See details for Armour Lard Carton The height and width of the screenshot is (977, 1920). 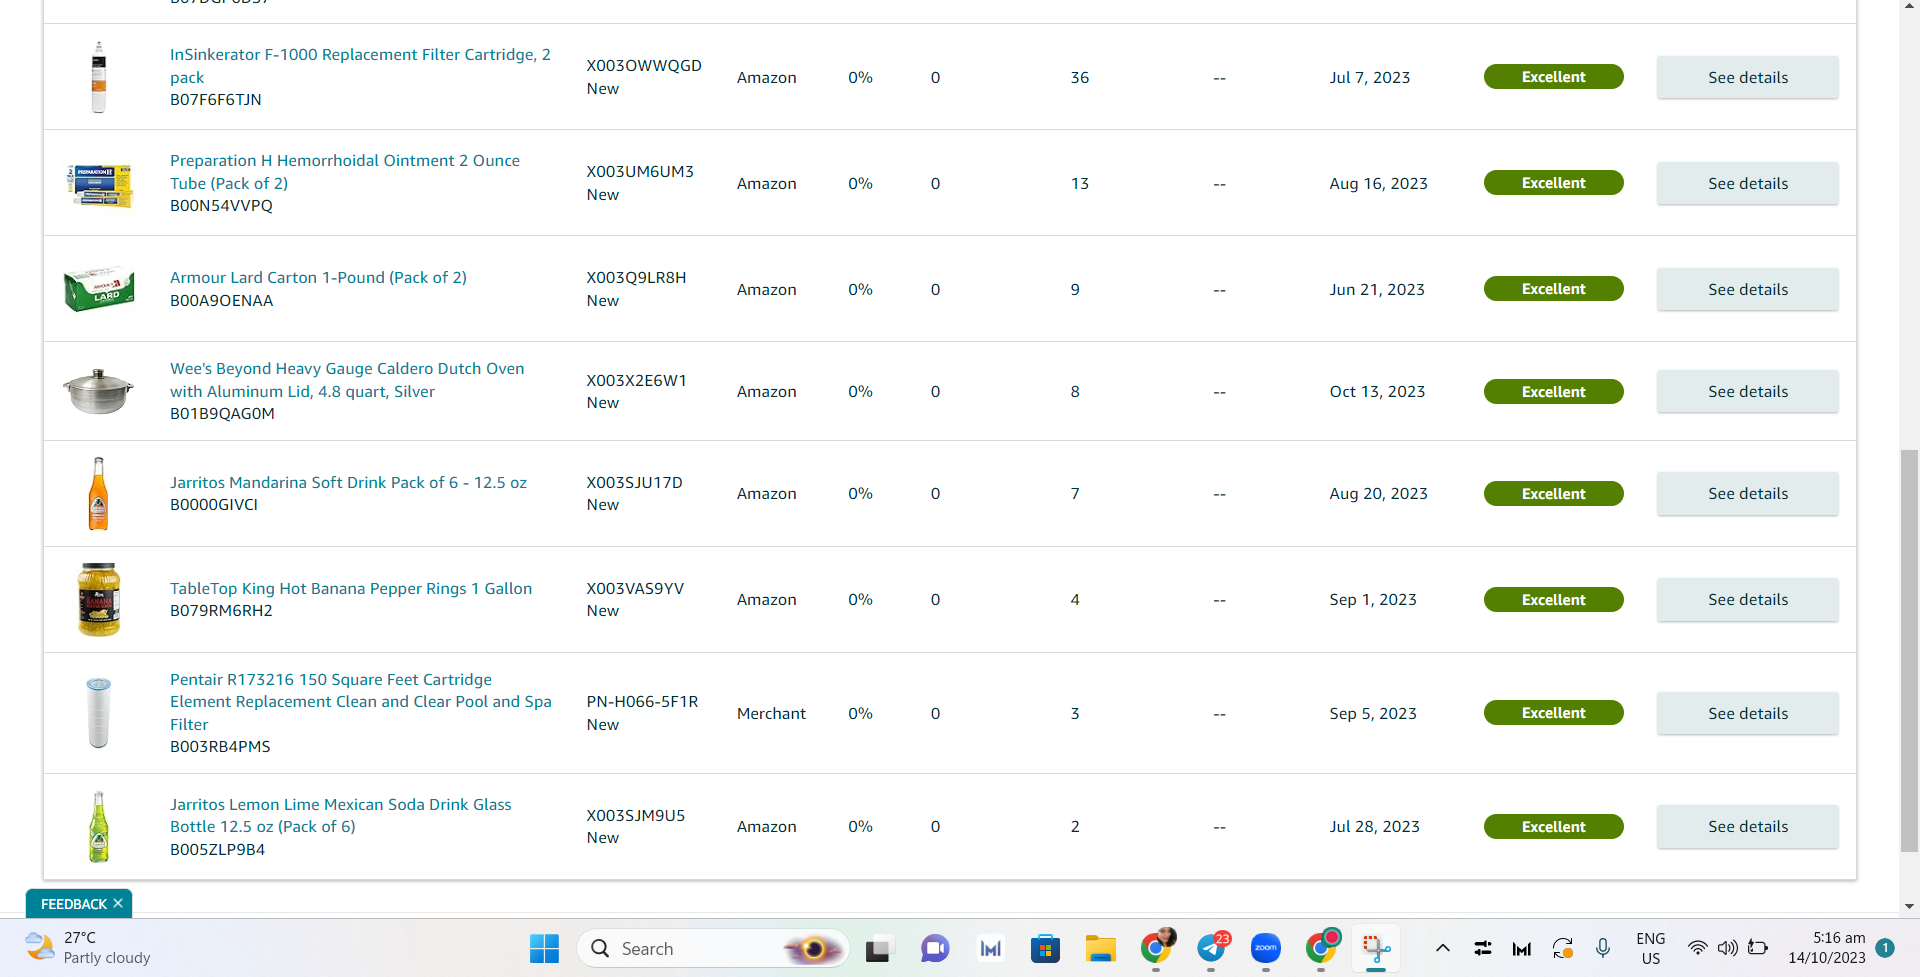coord(1747,289)
